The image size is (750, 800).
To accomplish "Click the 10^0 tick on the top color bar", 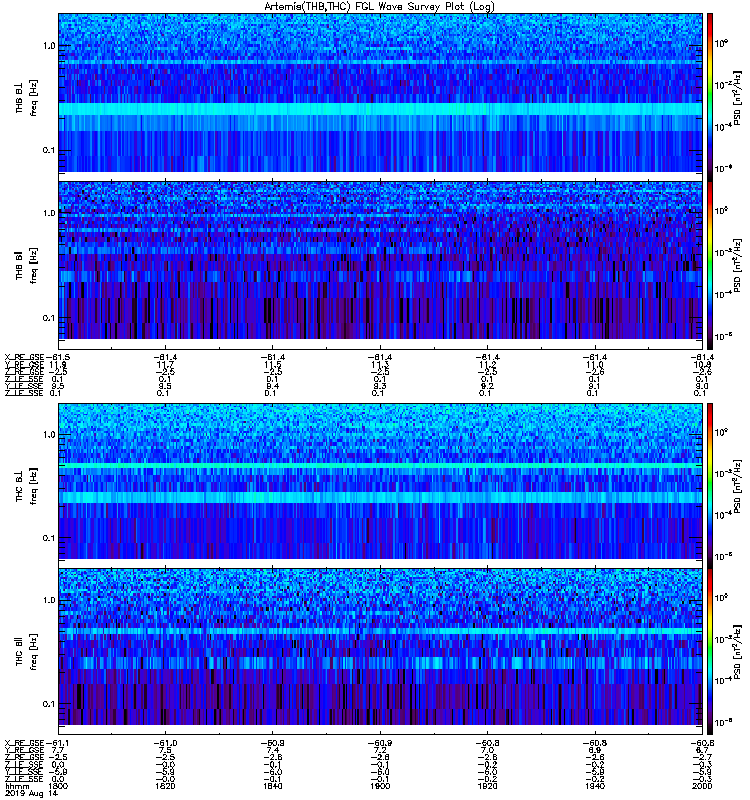I will 721,43.
